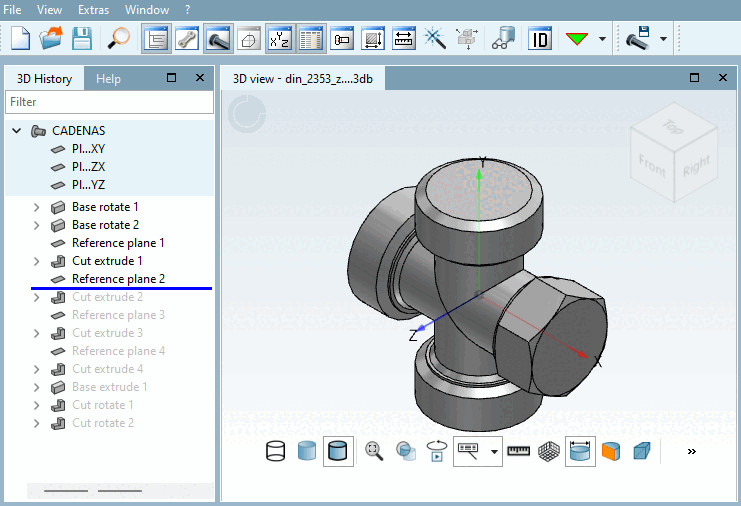Open a file with the folder icon

pyautogui.click(x=50, y=39)
